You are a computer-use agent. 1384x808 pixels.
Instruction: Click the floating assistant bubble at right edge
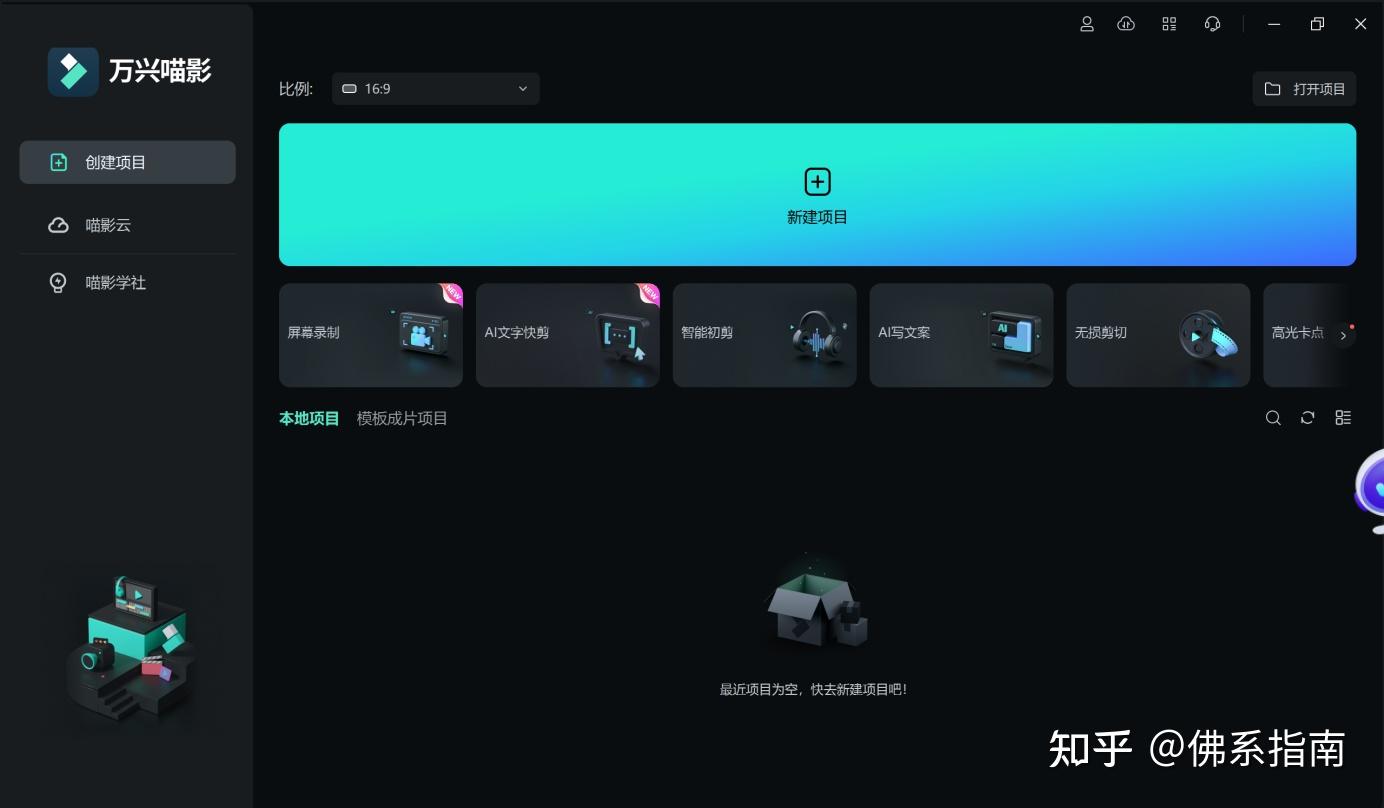tap(1370, 492)
